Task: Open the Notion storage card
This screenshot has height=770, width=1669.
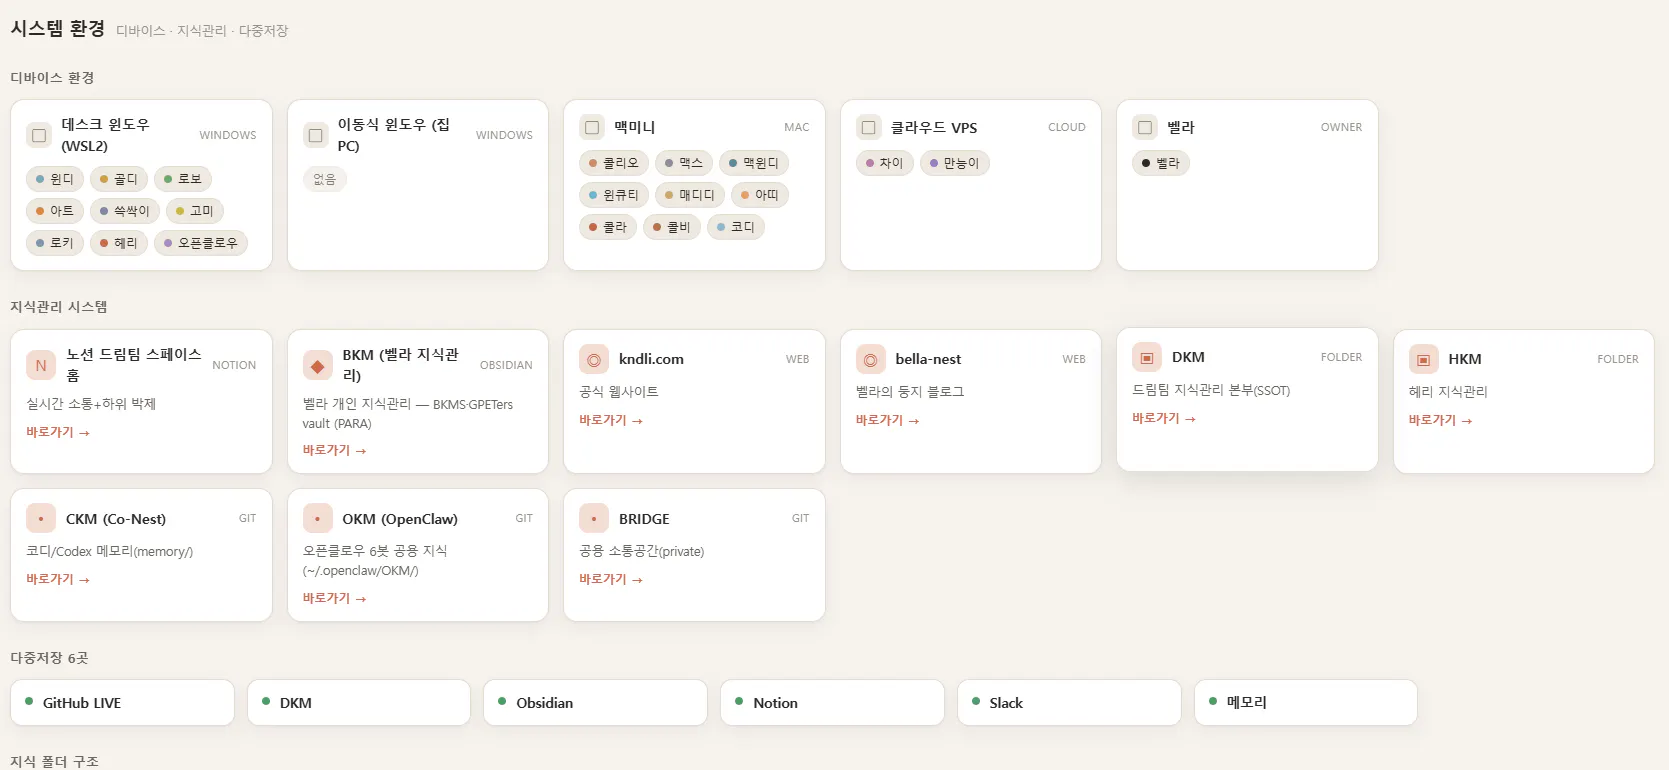Action: tap(833, 703)
